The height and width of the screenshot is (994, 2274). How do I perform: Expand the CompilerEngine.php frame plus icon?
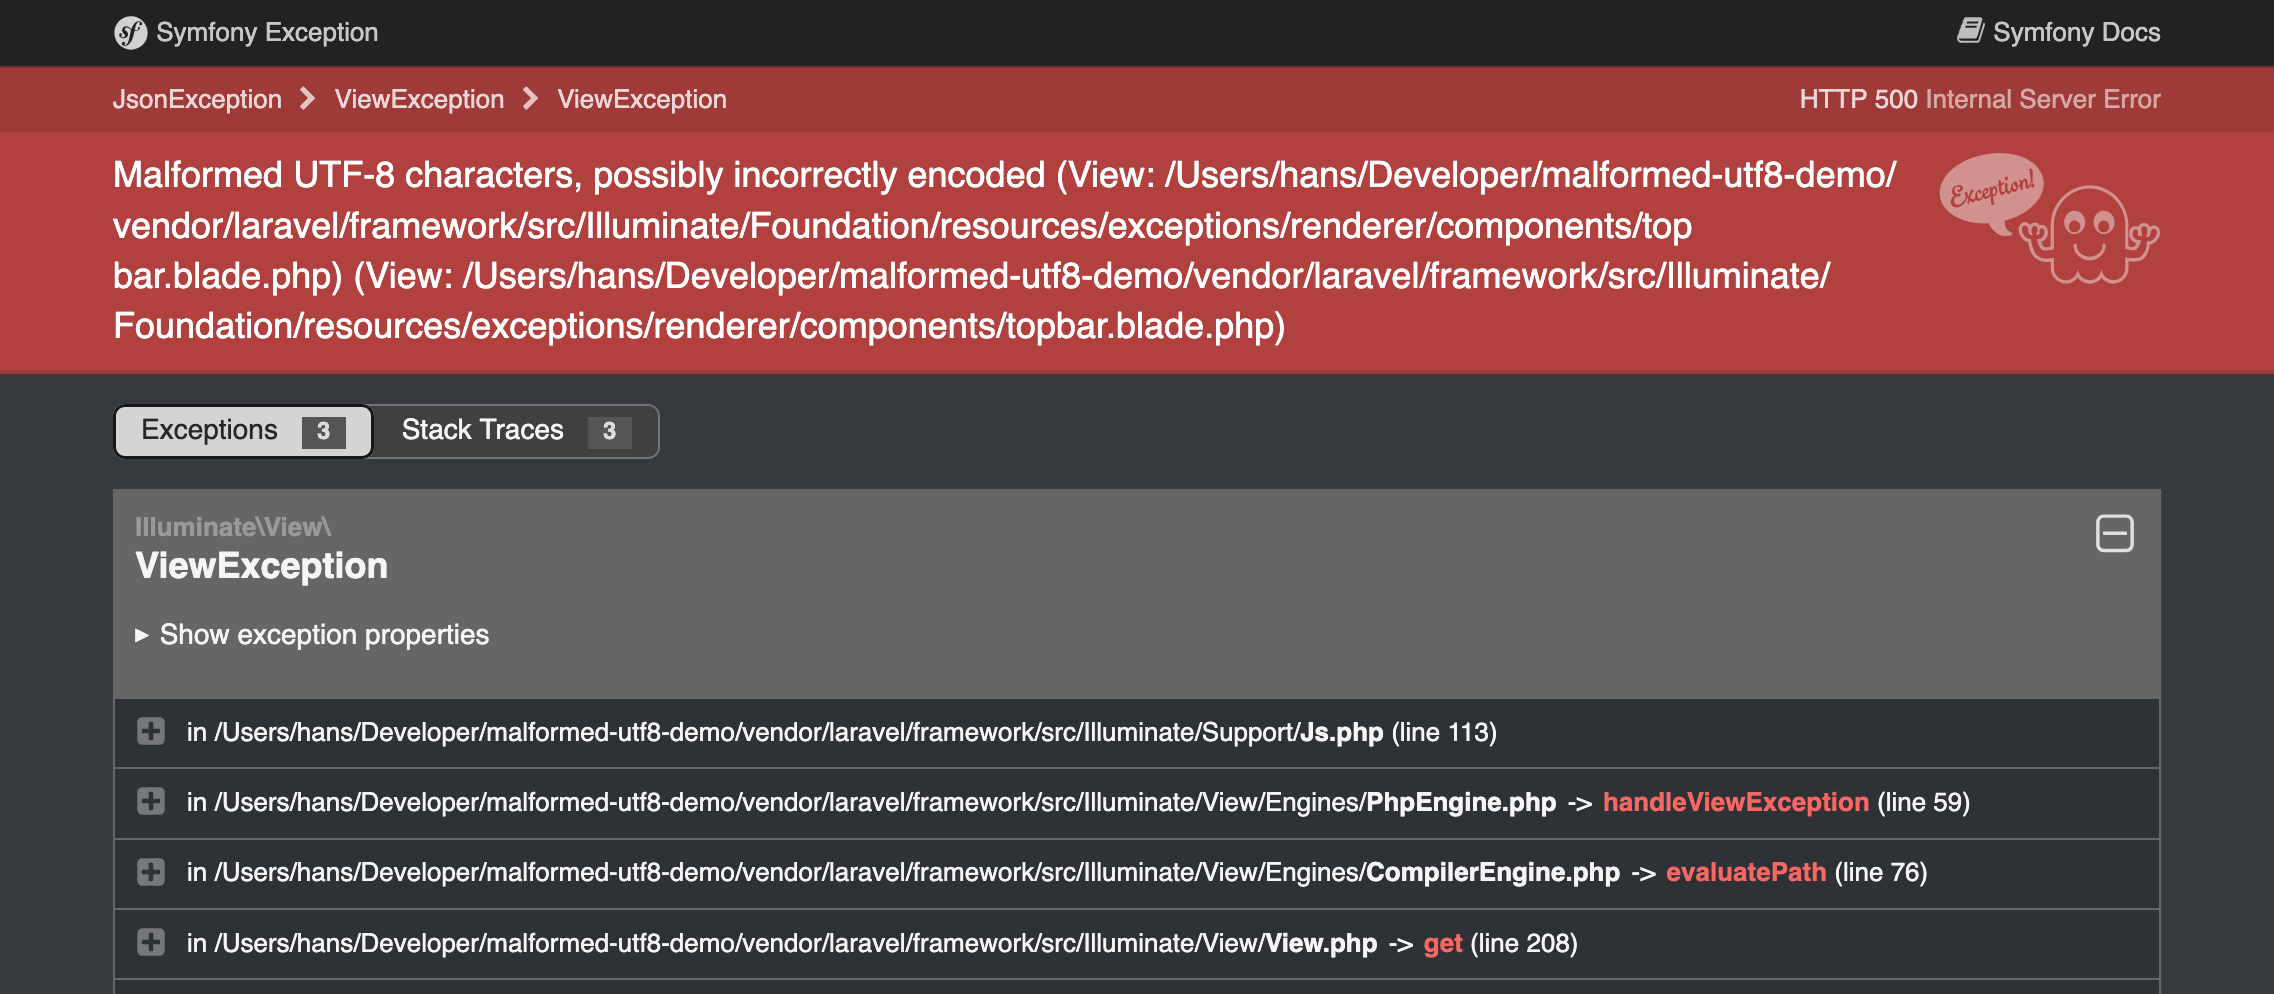coord(151,872)
